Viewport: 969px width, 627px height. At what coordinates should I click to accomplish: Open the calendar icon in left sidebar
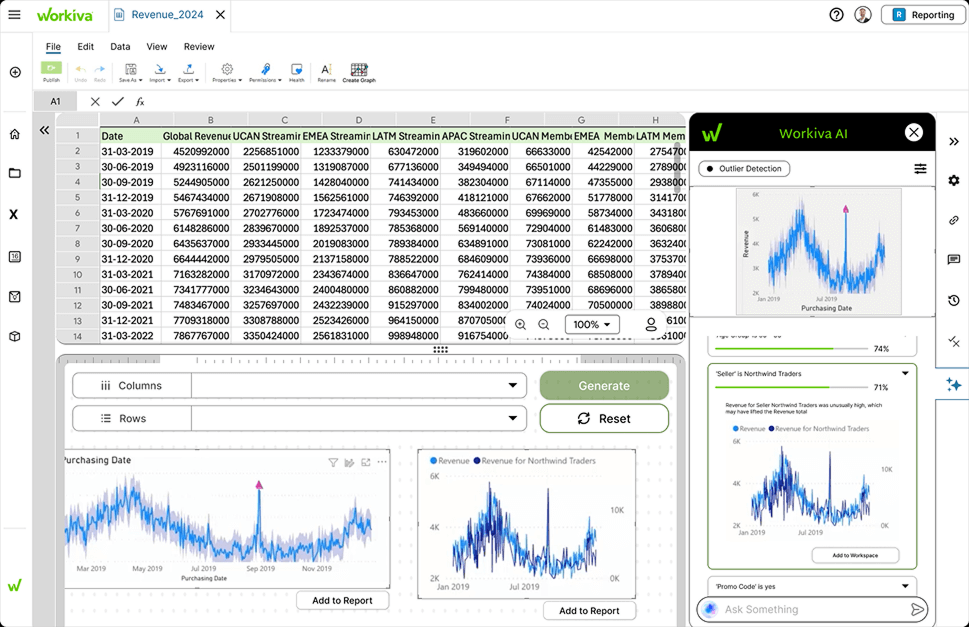15,256
